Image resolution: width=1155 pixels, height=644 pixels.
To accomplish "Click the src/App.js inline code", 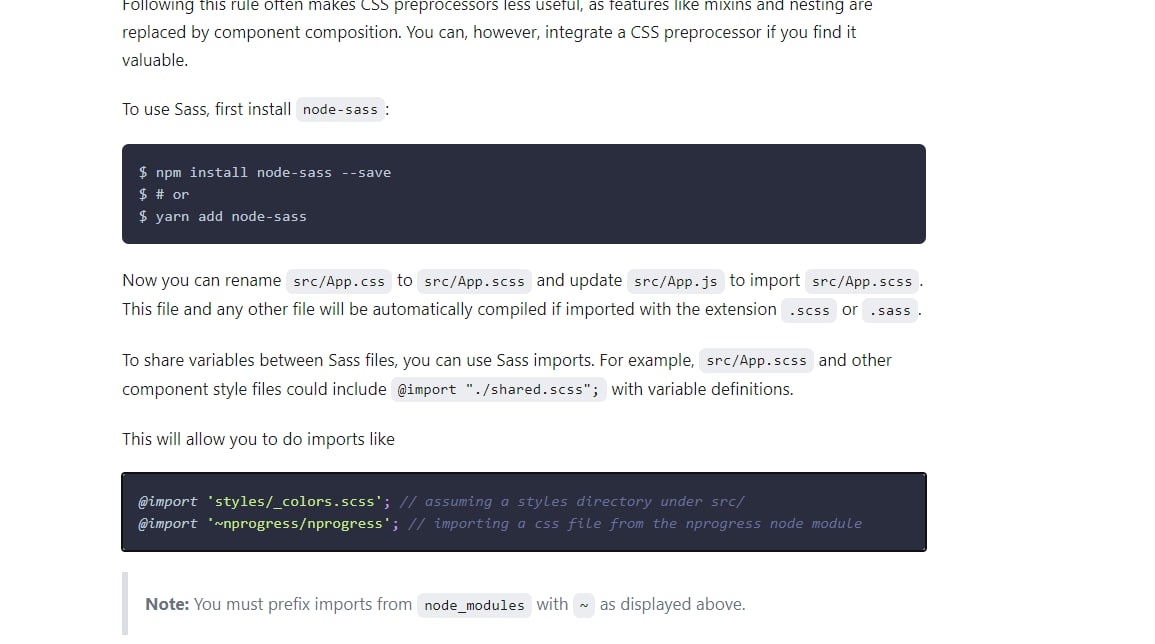I will (x=675, y=282).
